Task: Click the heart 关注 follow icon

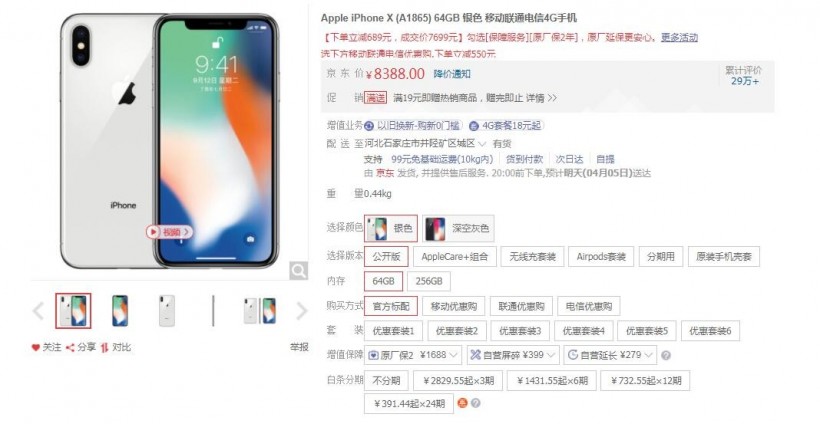Action: (36, 347)
